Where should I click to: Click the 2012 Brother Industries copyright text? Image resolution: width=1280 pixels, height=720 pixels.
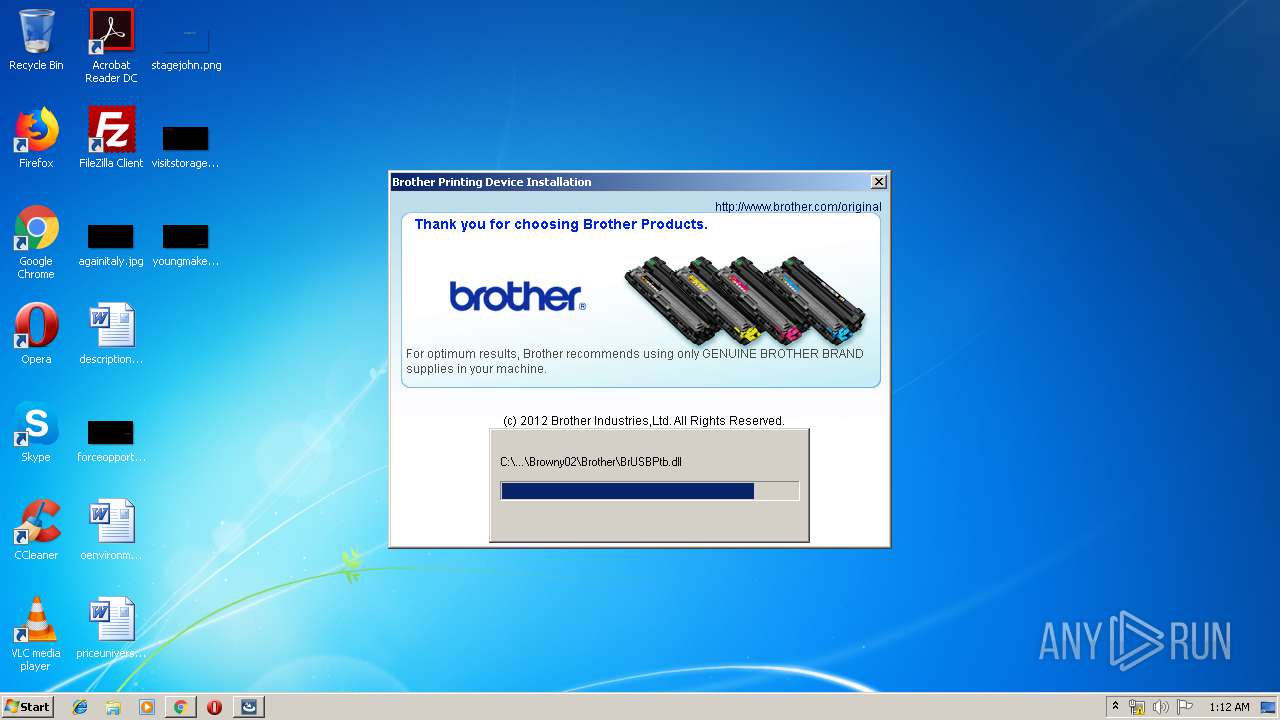644,421
